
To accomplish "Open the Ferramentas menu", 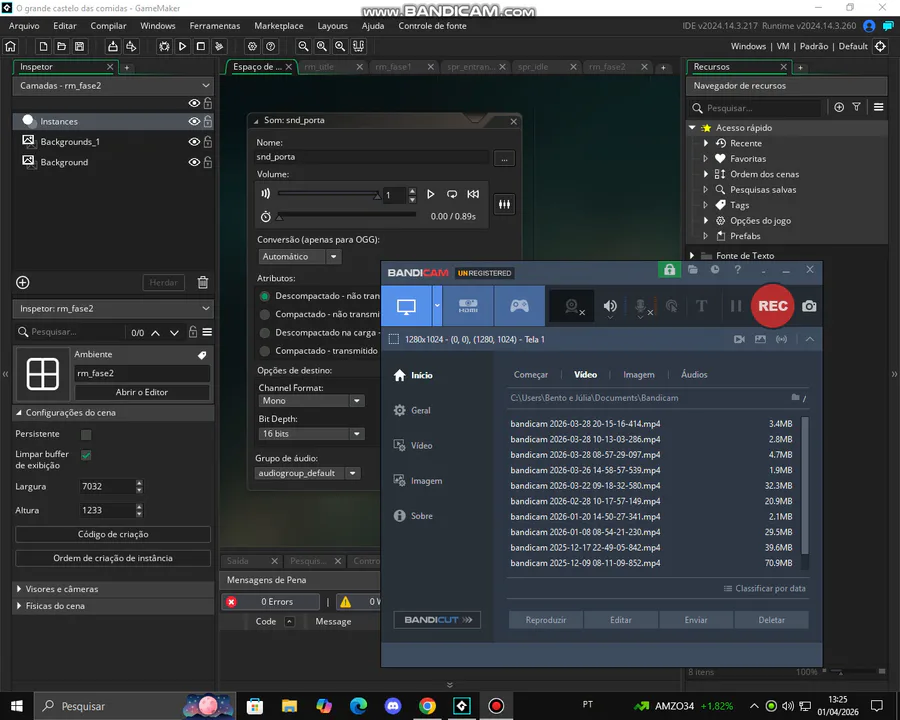I will point(215,26).
